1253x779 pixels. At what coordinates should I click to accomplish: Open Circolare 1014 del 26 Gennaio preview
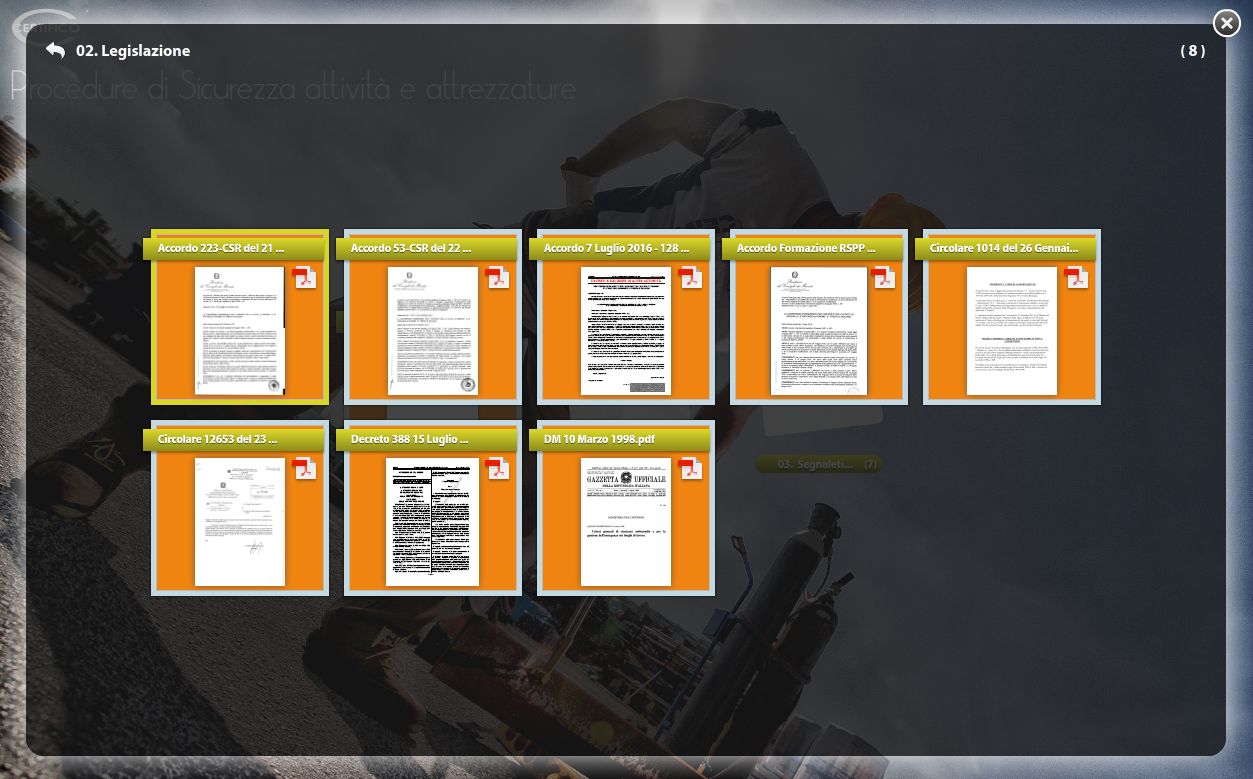(1012, 330)
